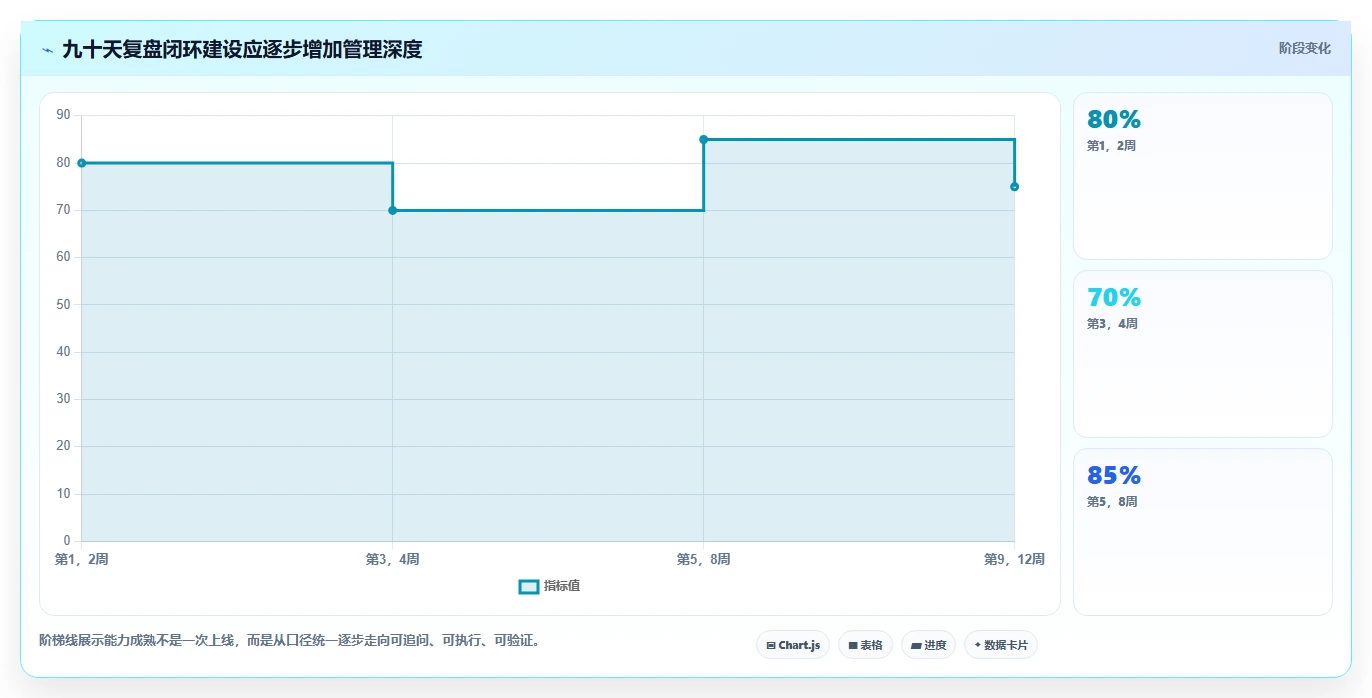
Task: Click the y-axis value 50
Action: click(x=64, y=304)
